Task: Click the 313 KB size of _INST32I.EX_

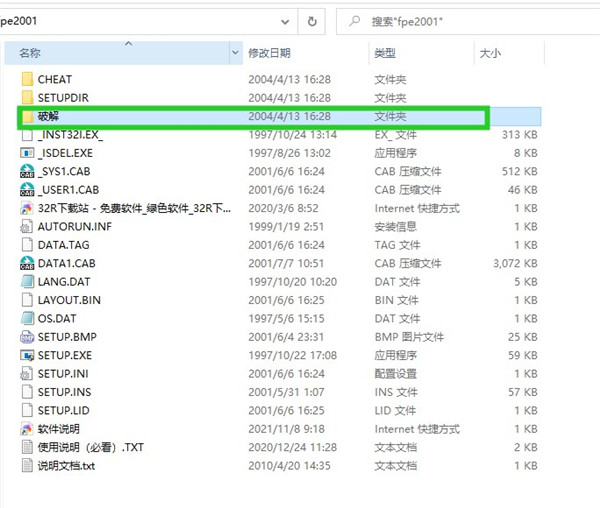Action: [x=520, y=135]
